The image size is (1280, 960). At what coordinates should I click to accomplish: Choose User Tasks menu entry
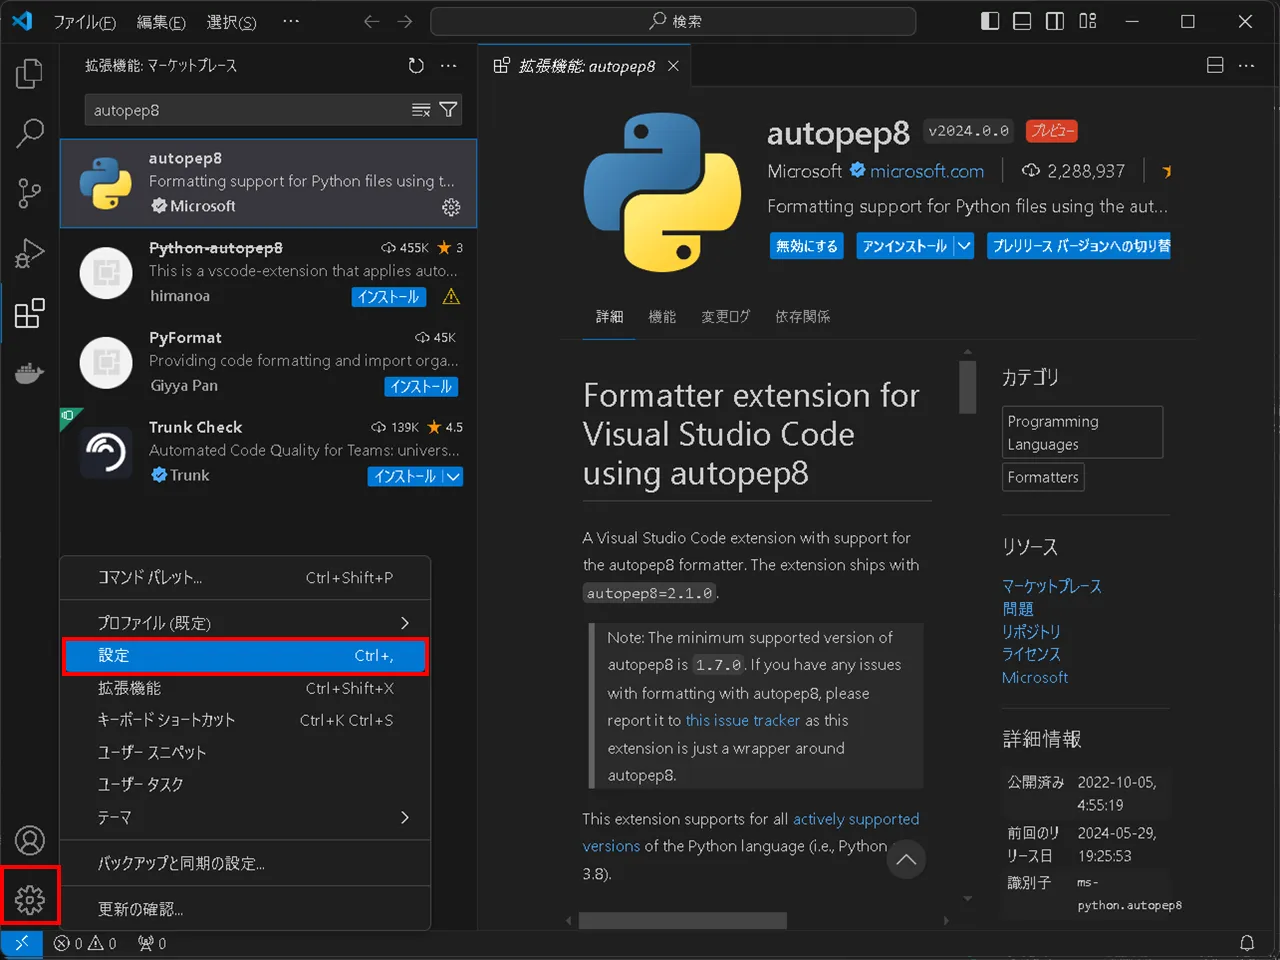tap(245, 785)
